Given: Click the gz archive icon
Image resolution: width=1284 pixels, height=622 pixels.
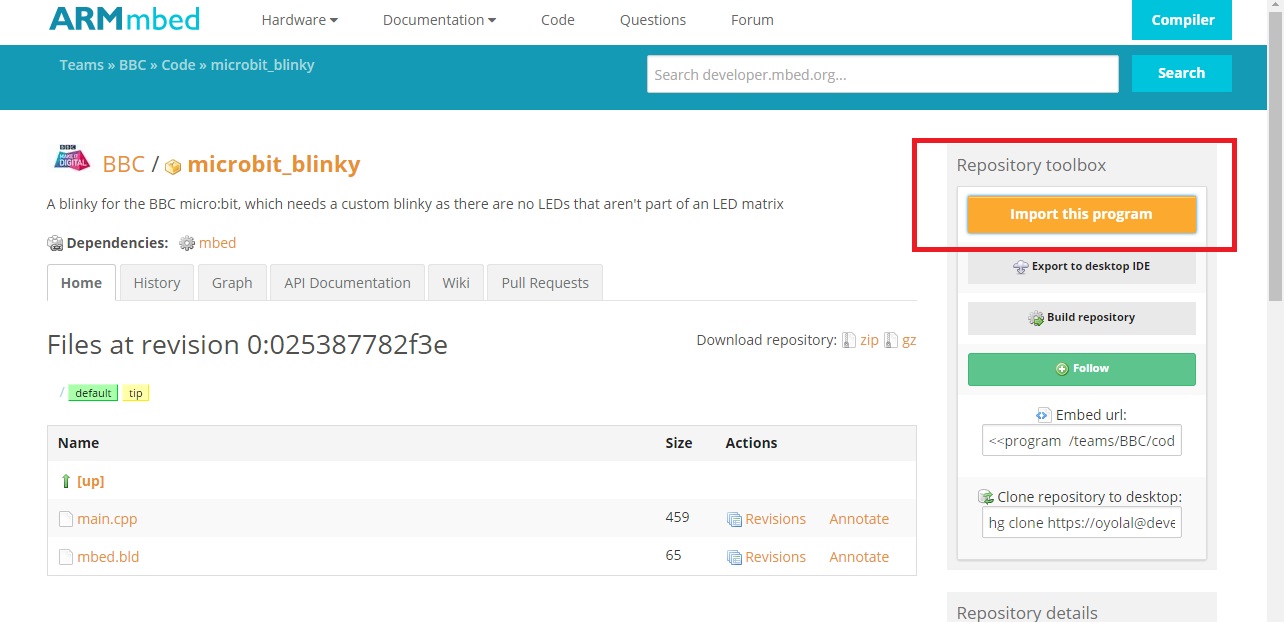Looking at the screenshot, I should [890, 340].
